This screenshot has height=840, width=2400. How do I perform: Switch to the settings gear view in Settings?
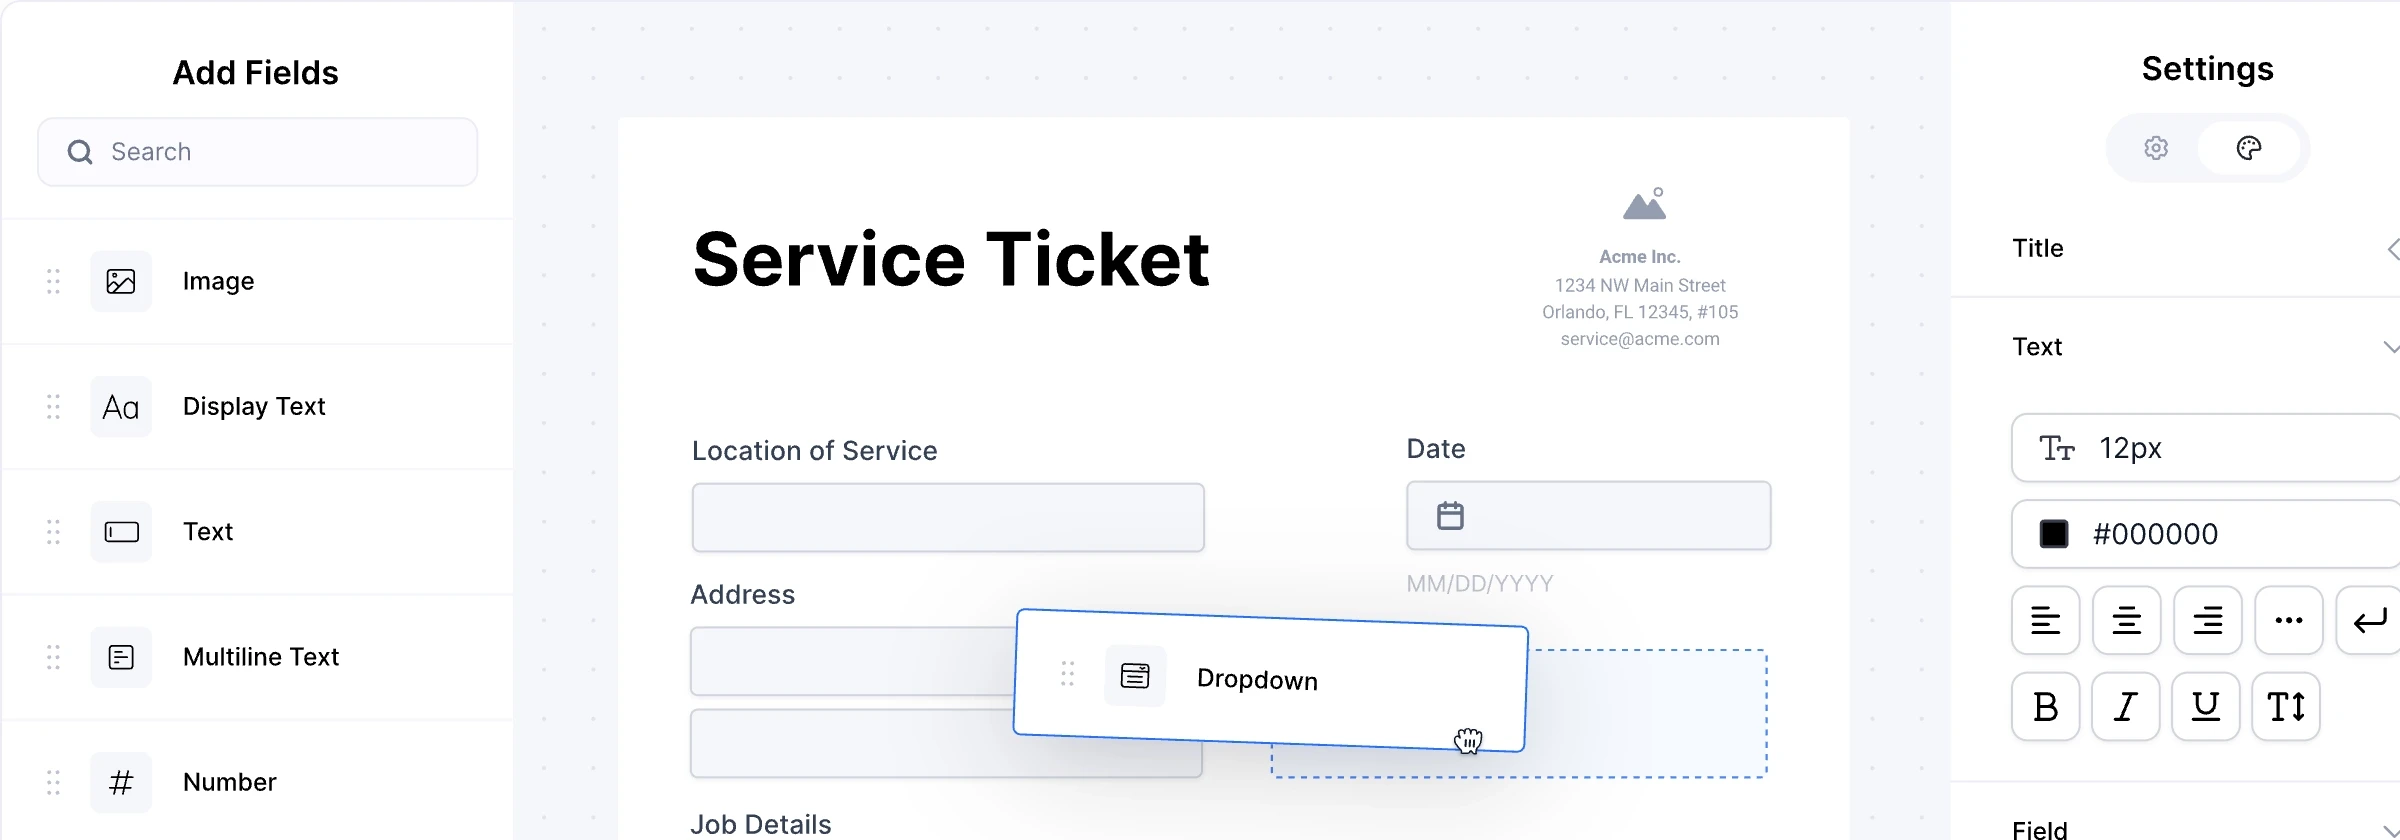tap(2156, 147)
